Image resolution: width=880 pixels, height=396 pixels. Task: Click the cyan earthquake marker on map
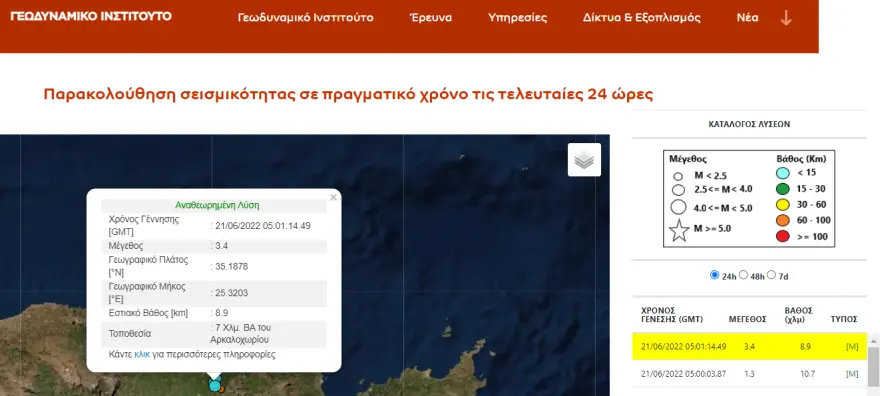214,385
